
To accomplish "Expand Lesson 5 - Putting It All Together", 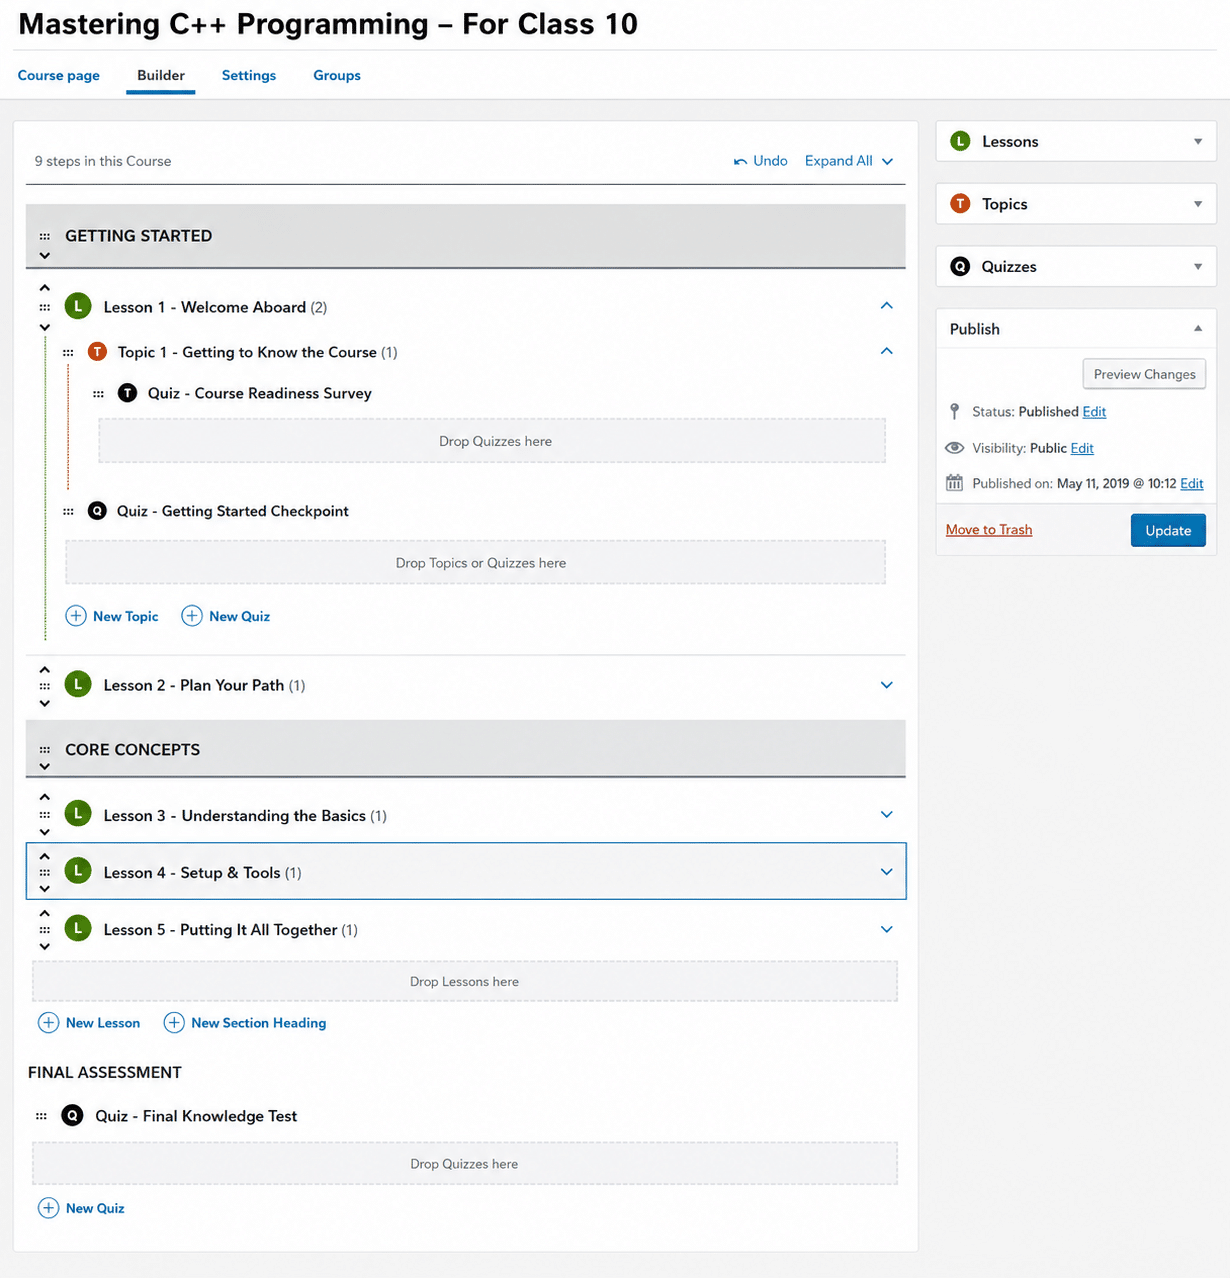I will coord(886,929).
